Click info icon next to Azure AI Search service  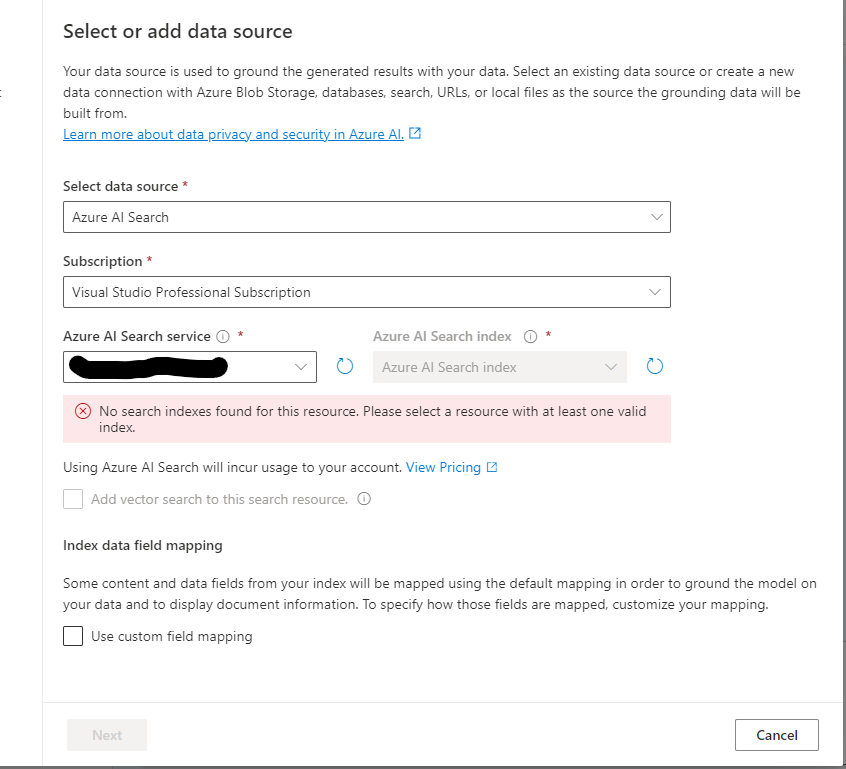(x=223, y=337)
